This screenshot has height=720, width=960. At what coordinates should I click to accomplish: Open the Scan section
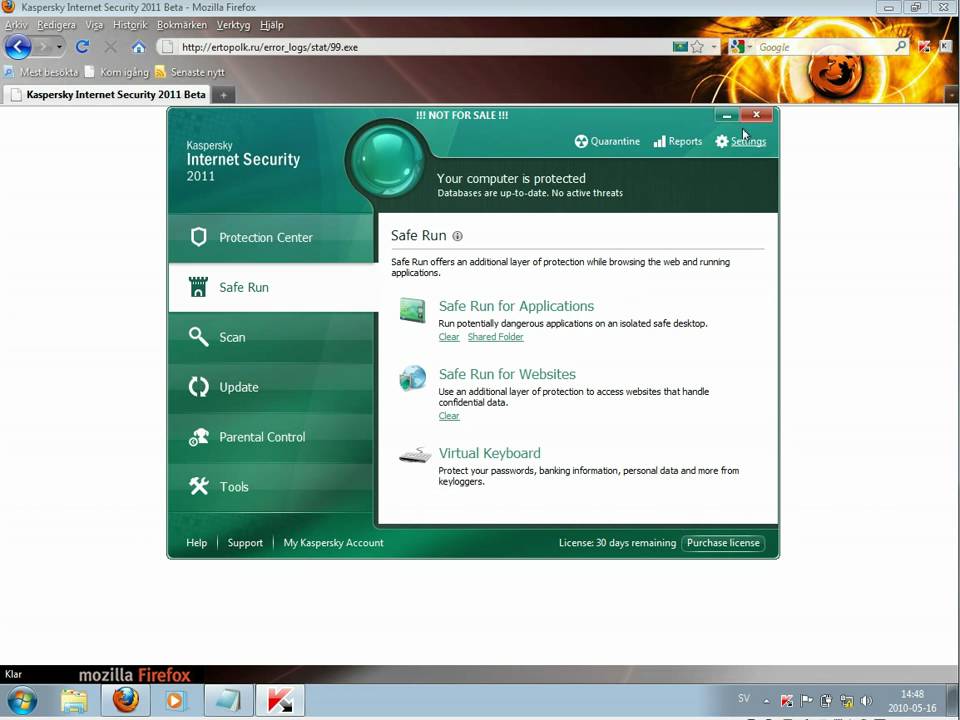pyautogui.click(x=271, y=337)
